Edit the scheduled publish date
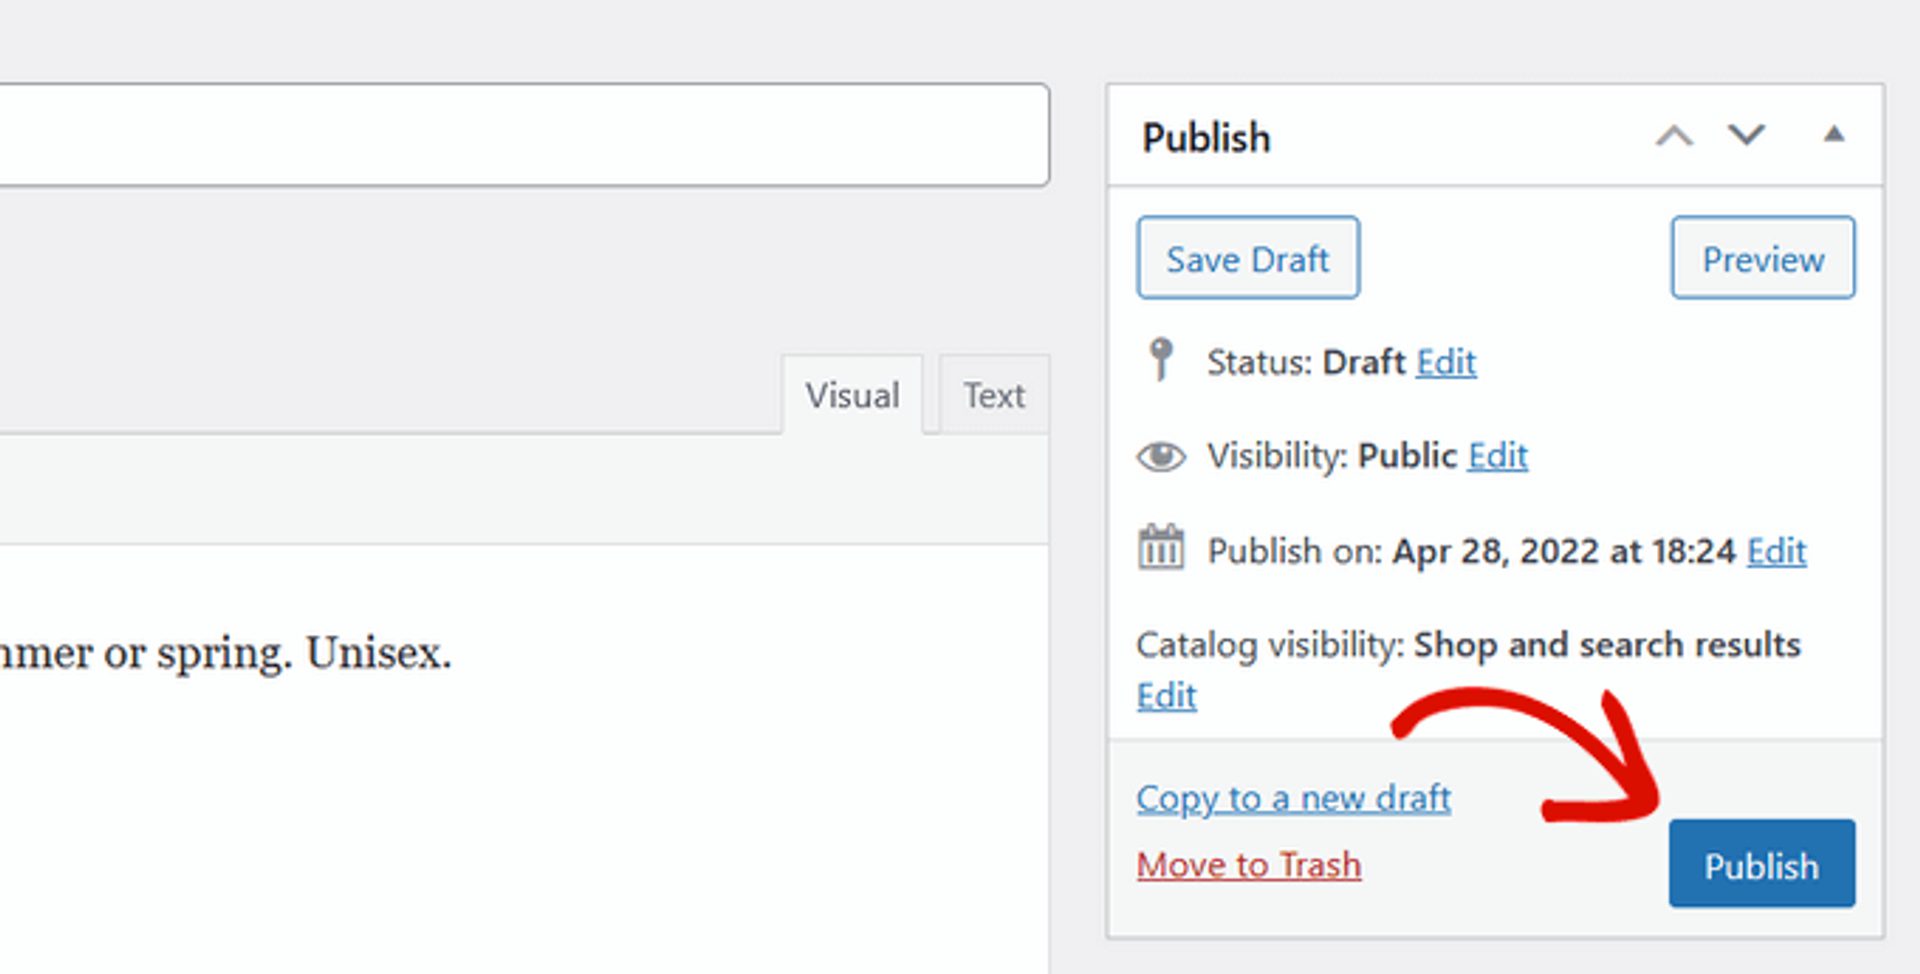 point(1775,551)
